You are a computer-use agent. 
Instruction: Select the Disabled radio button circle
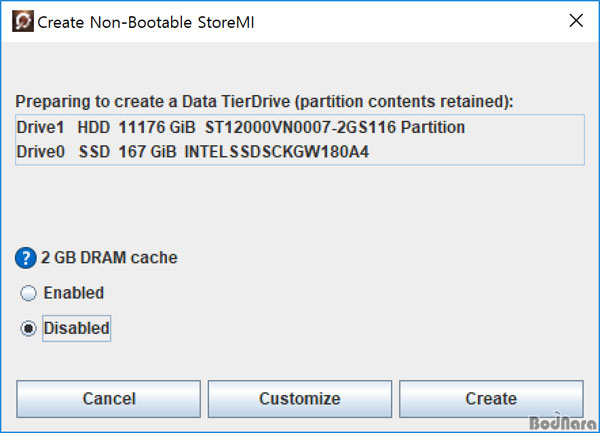28,329
